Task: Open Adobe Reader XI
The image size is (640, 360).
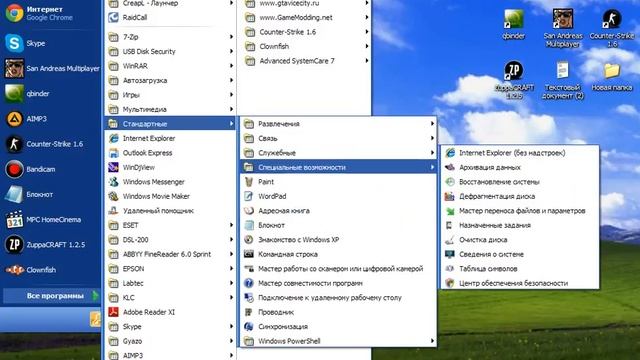Action: coord(171,312)
